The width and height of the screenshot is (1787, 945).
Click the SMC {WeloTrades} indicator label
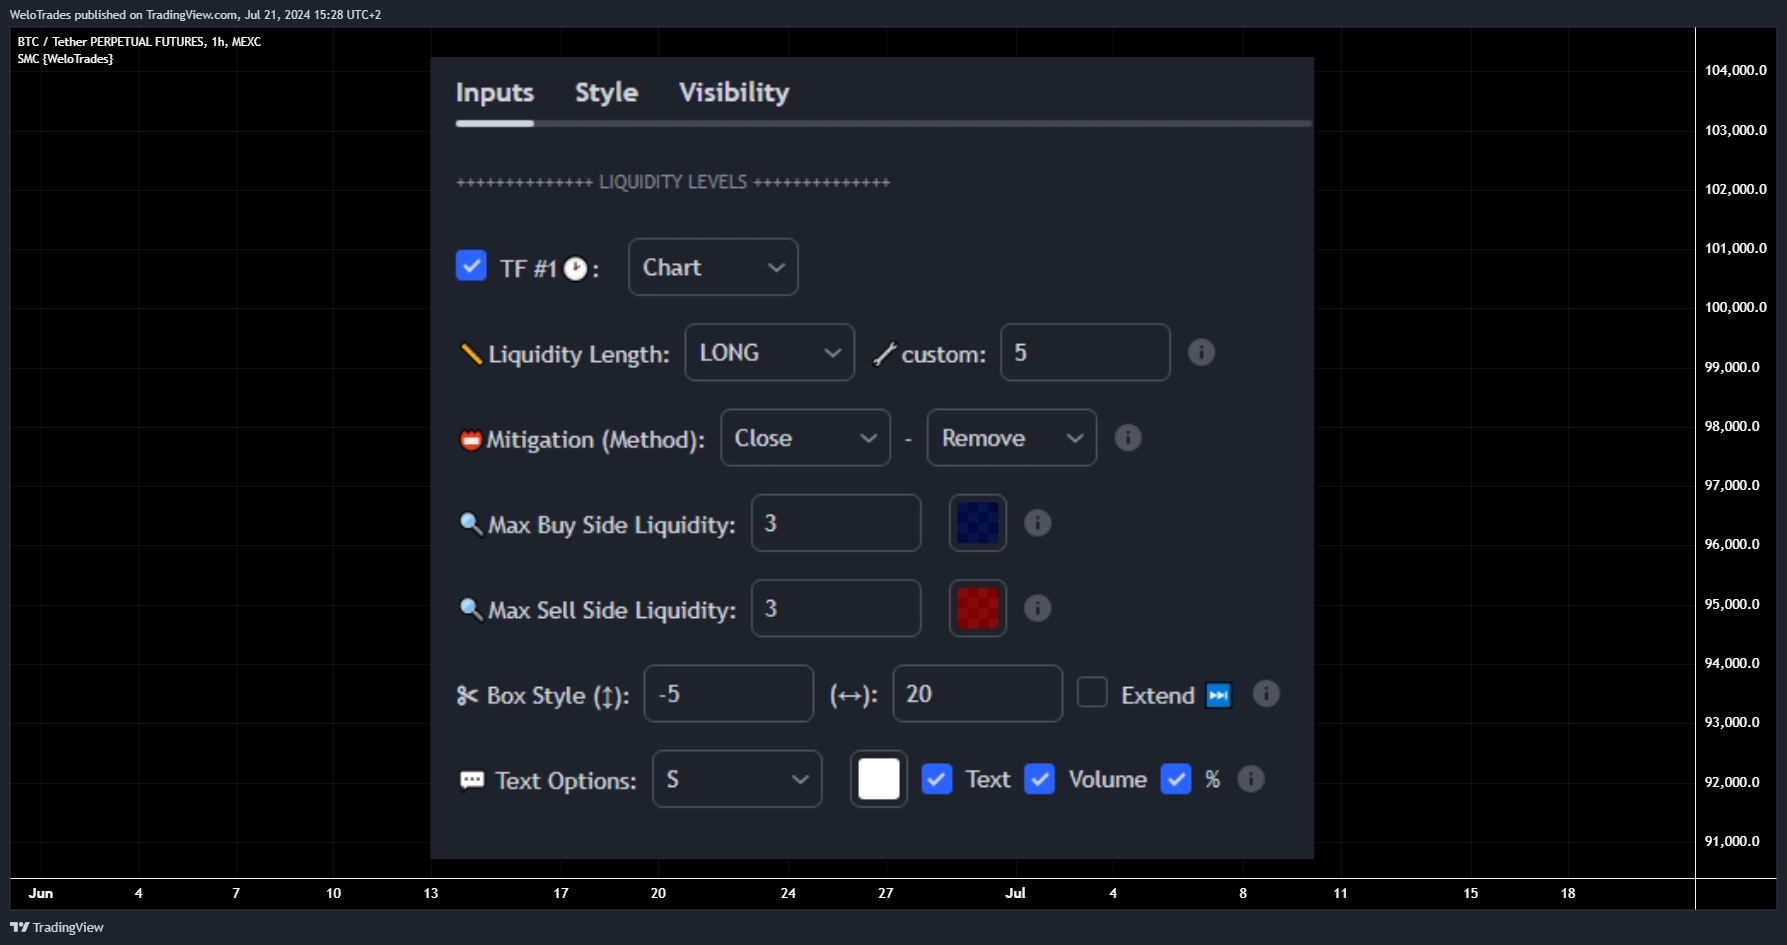pyautogui.click(x=65, y=59)
